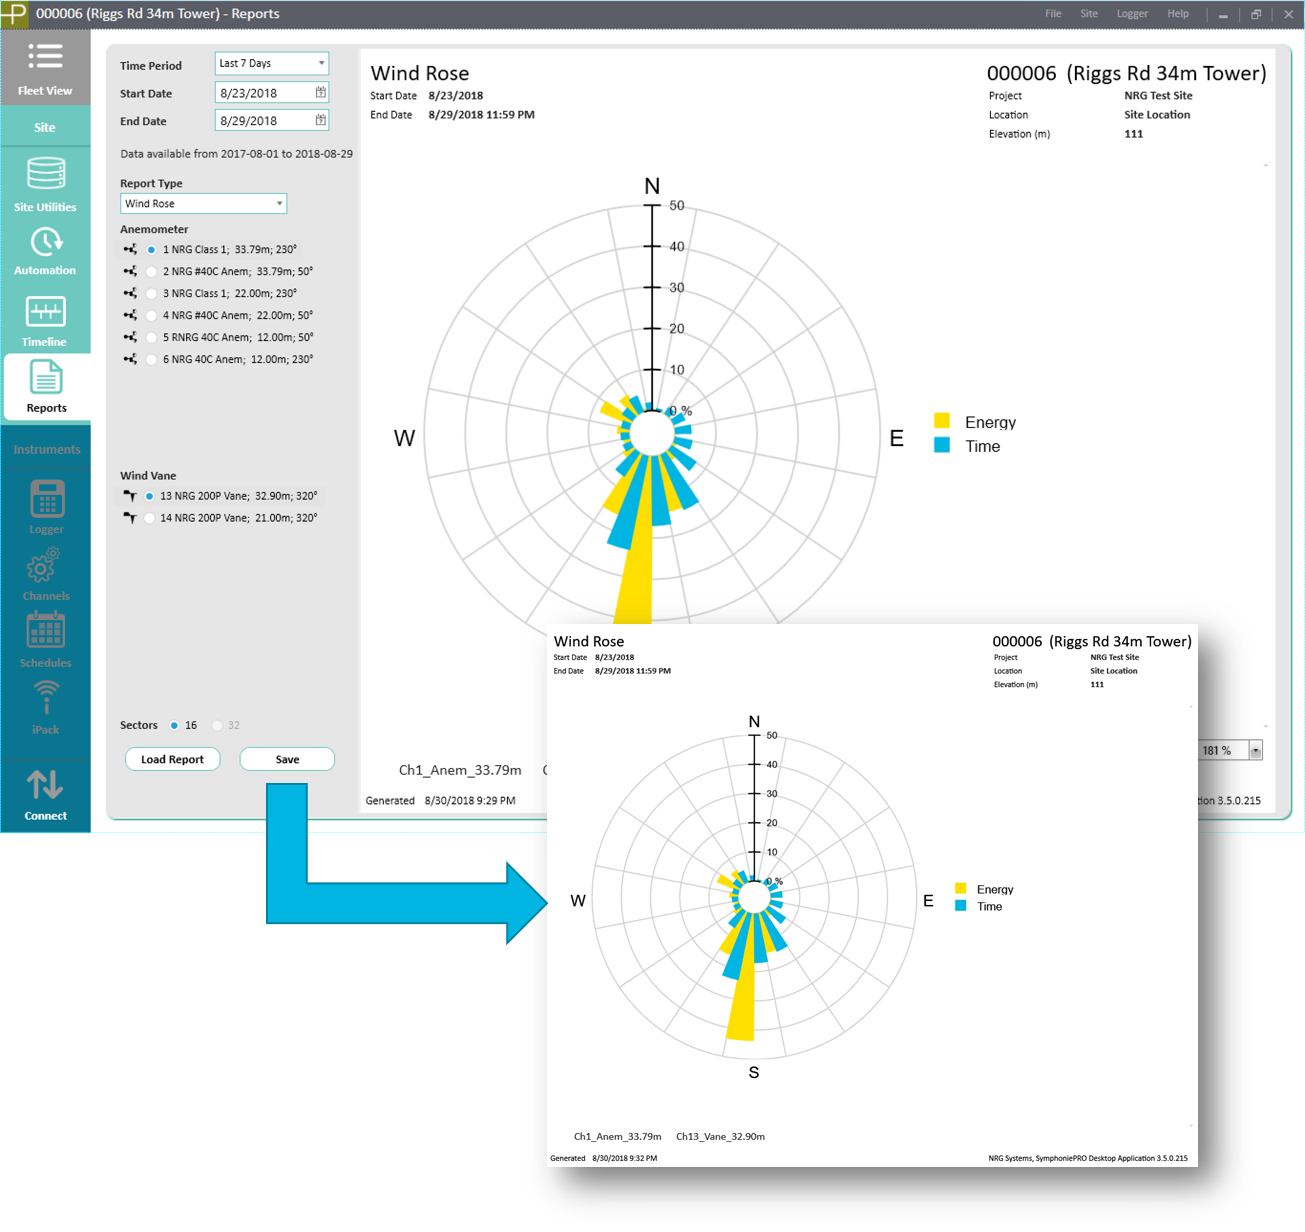This screenshot has height=1232, width=1305.
Task: Click the Load Report button
Action: (x=172, y=759)
